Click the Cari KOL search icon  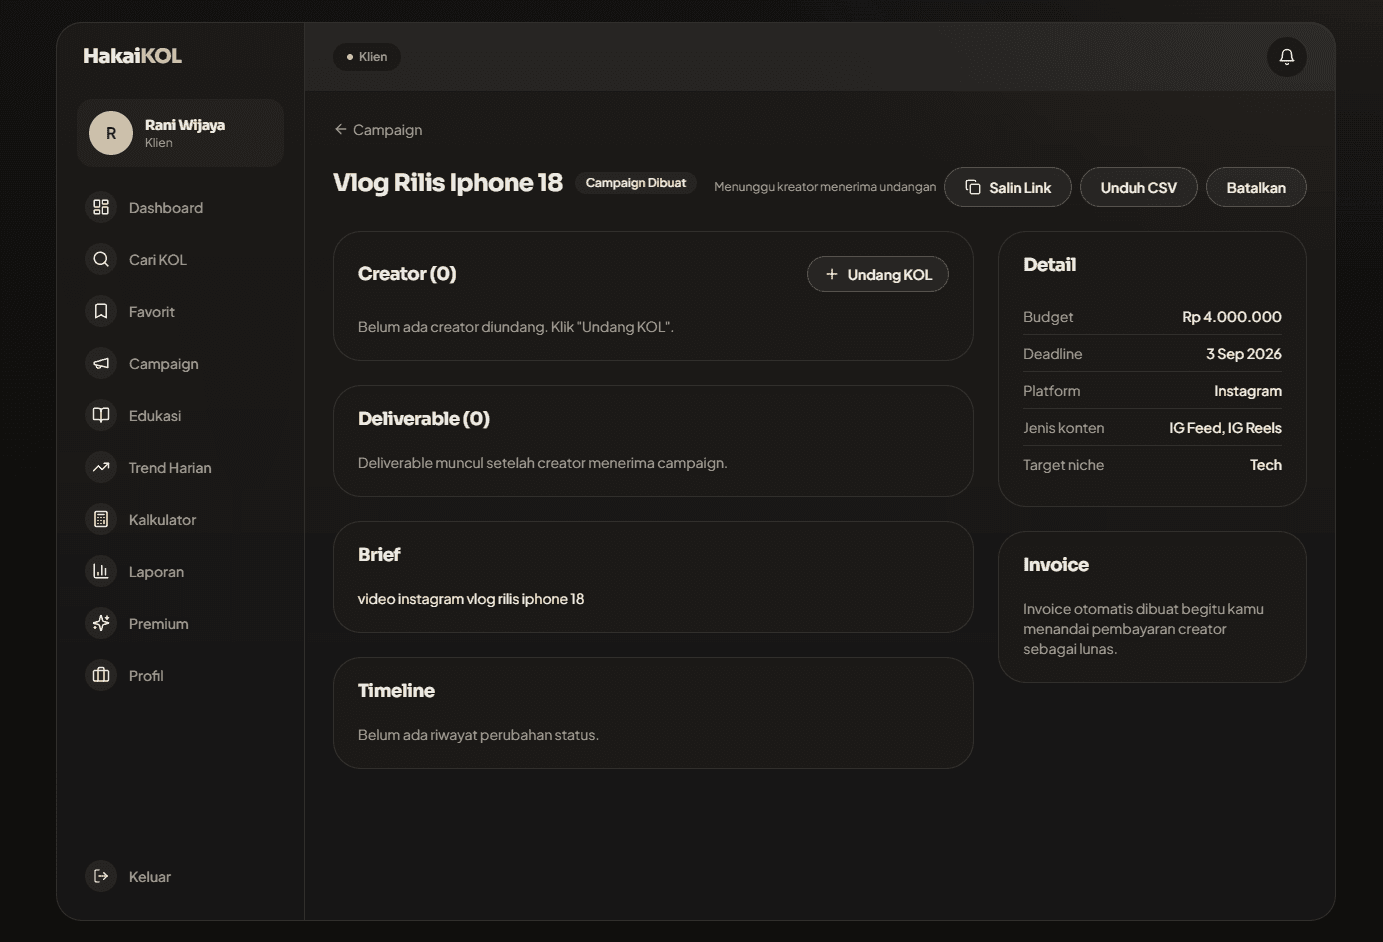pos(101,259)
